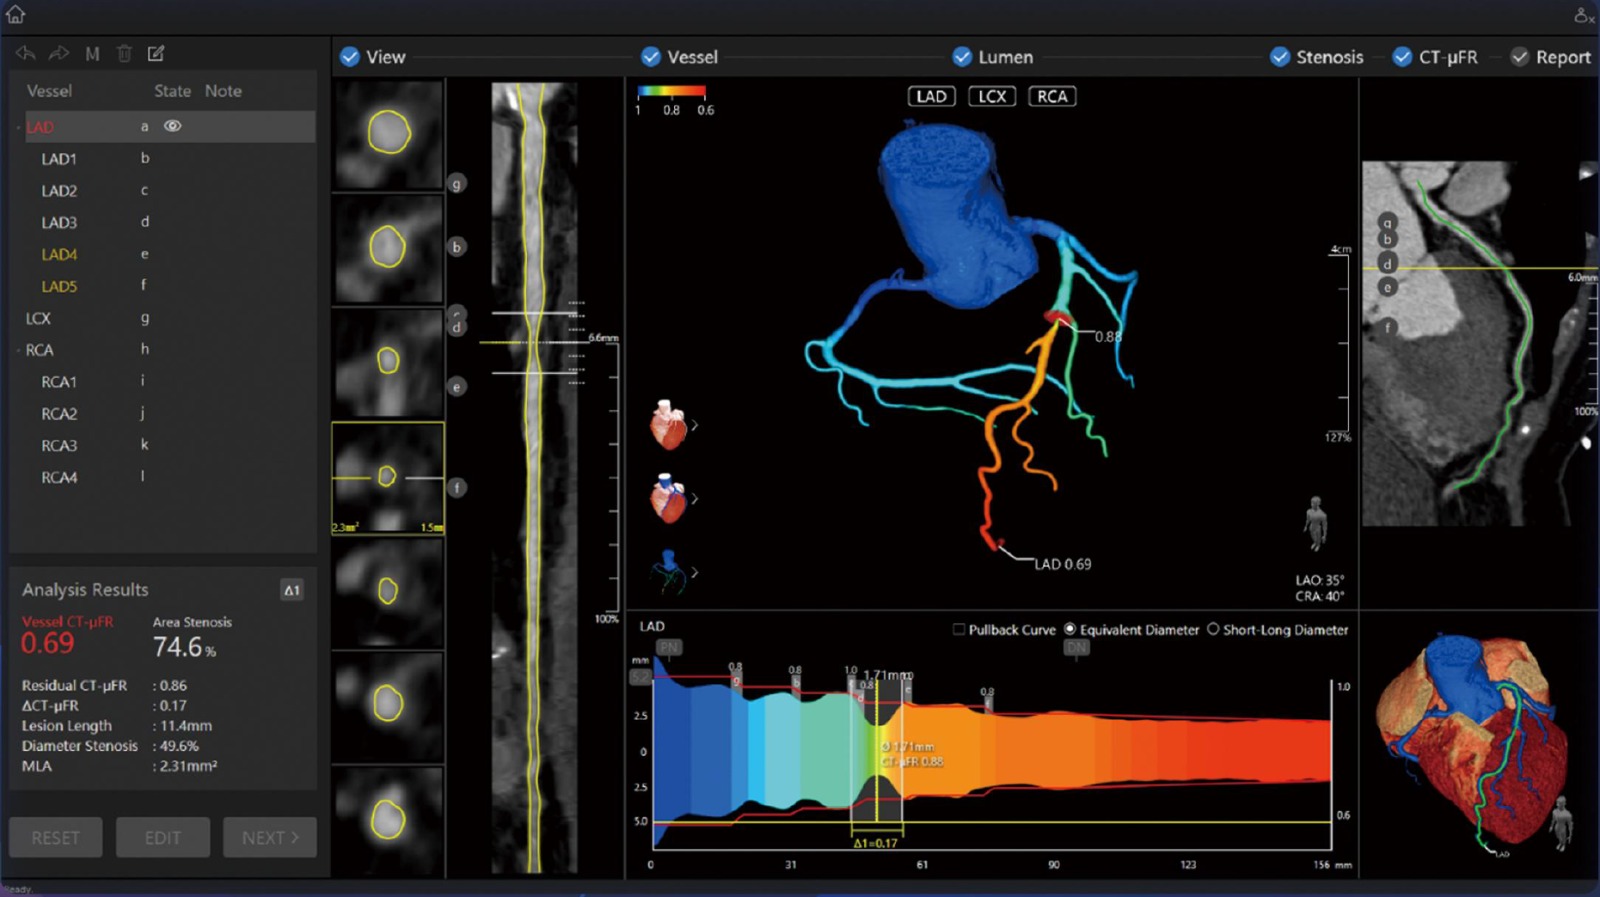1600x897 pixels.
Task: Switch to the RCA vessel tab
Action: tap(1052, 96)
